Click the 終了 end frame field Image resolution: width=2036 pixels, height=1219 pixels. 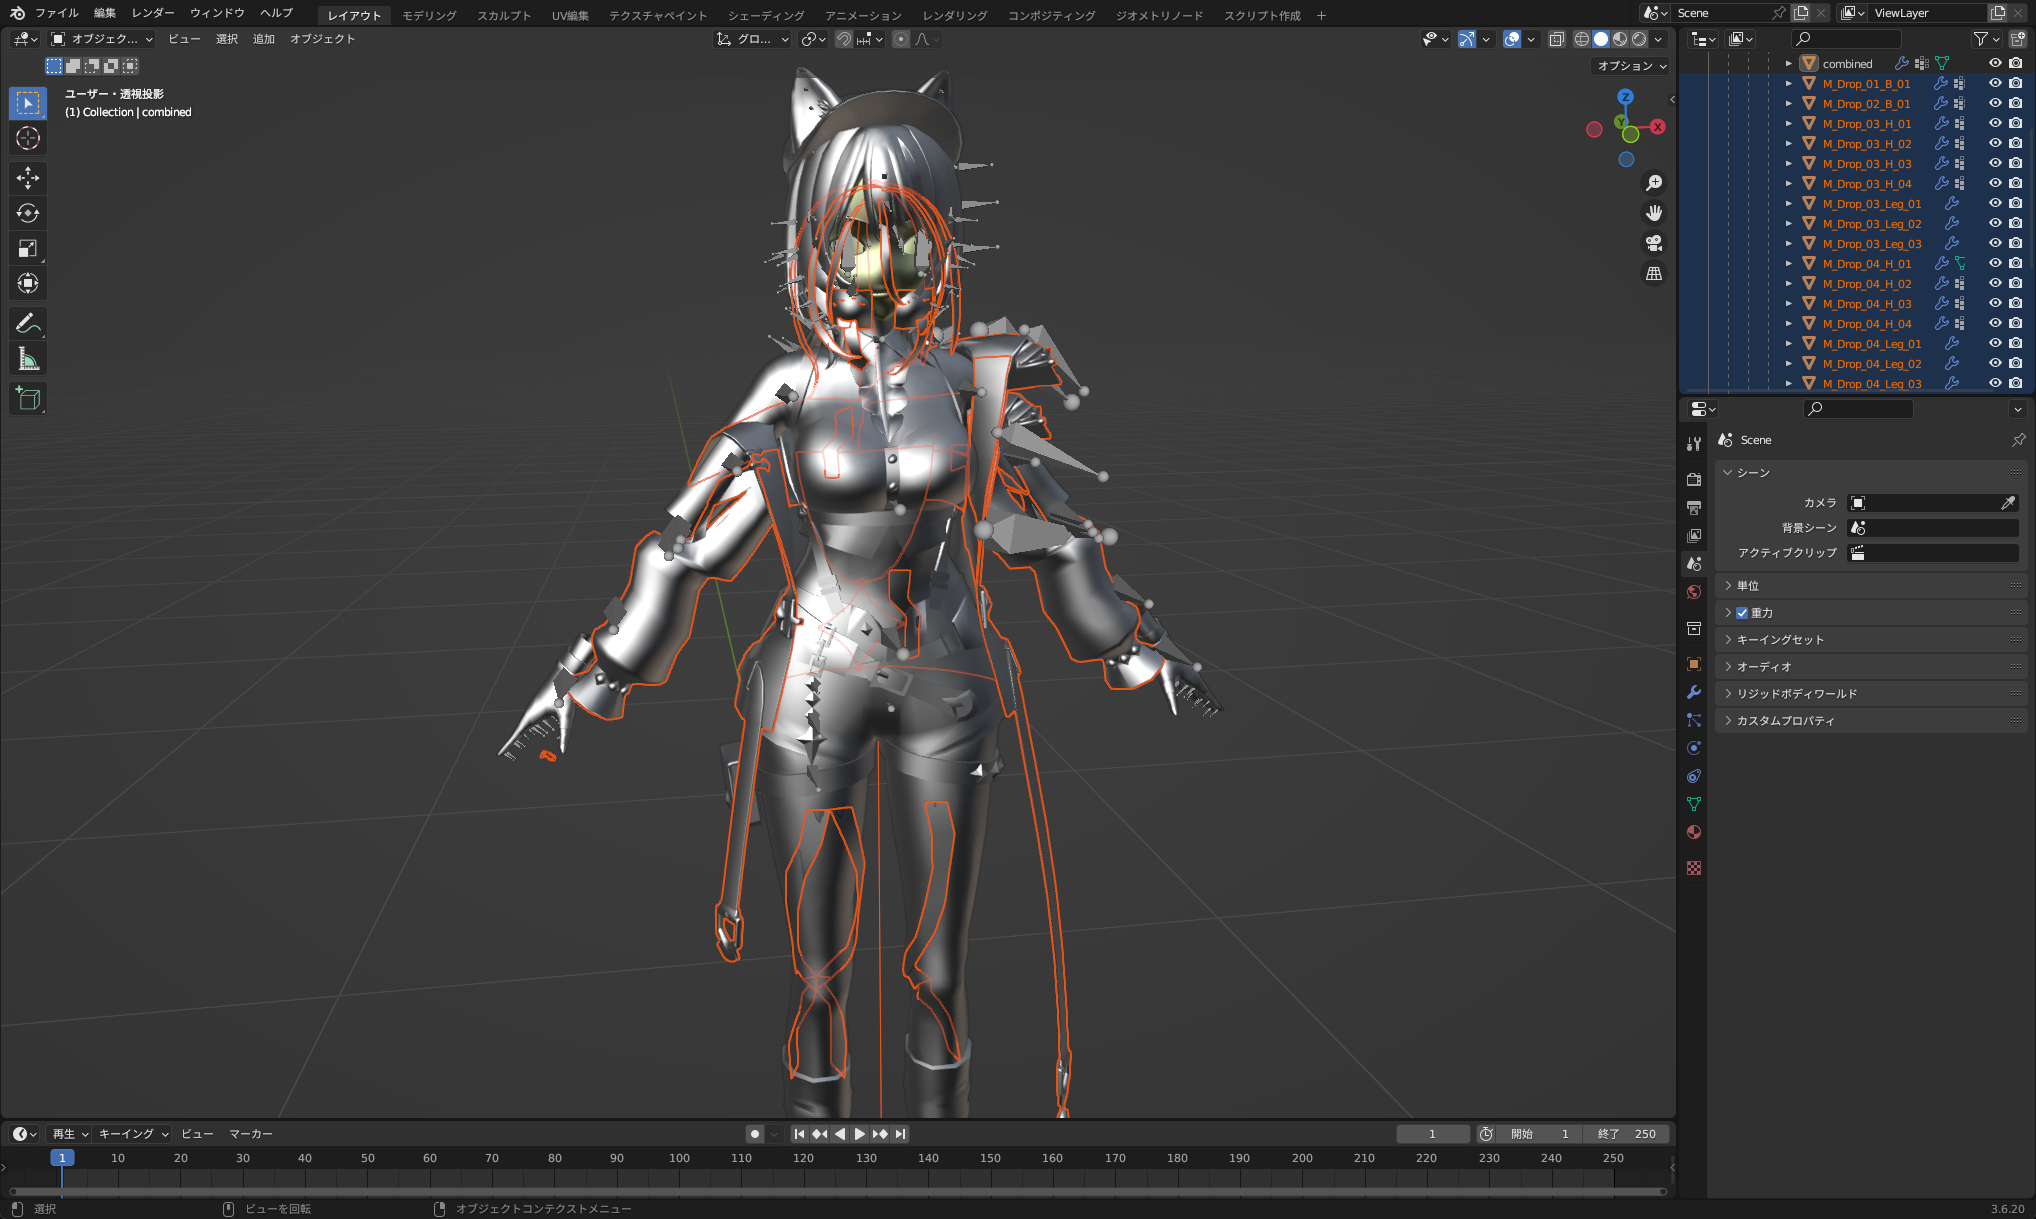[1627, 1134]
